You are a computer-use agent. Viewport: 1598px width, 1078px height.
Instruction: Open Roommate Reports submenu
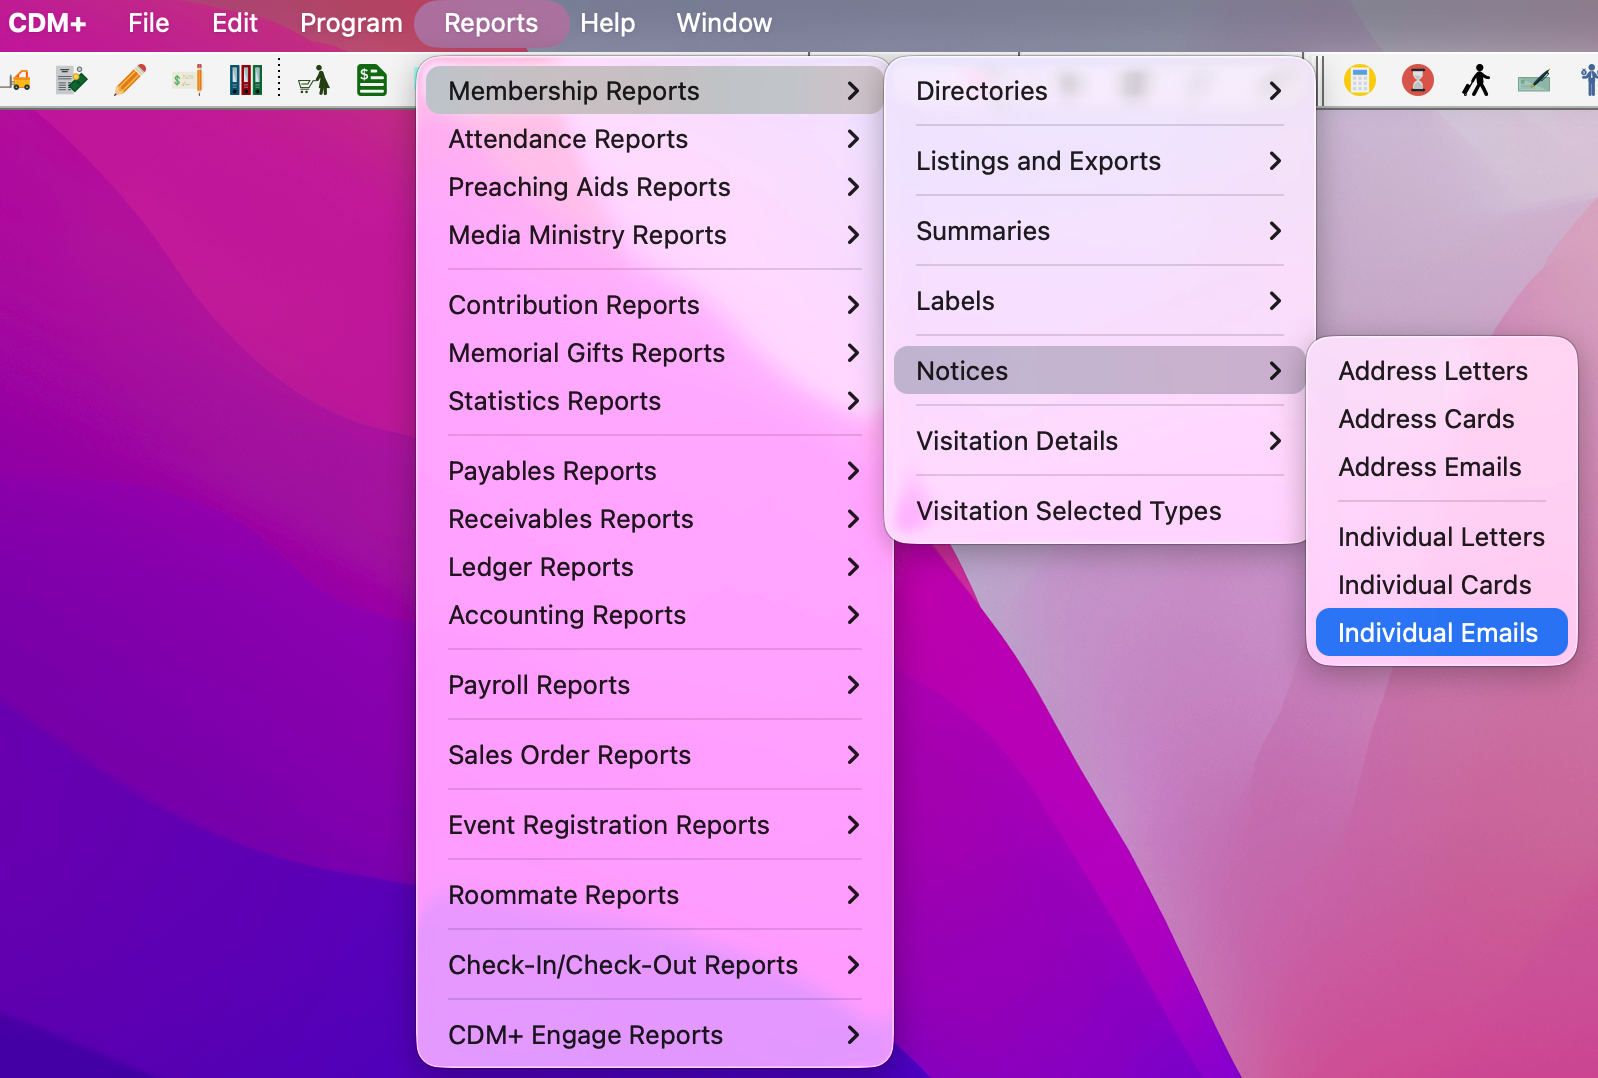click(x=654, y=895)
